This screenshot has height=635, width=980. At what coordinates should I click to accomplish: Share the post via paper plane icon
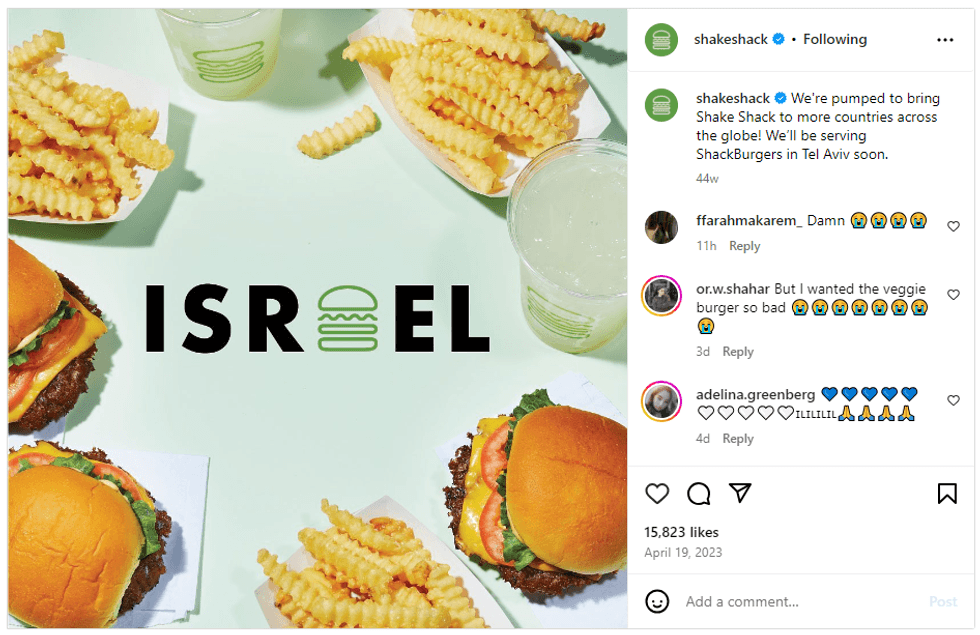[740, 493]
